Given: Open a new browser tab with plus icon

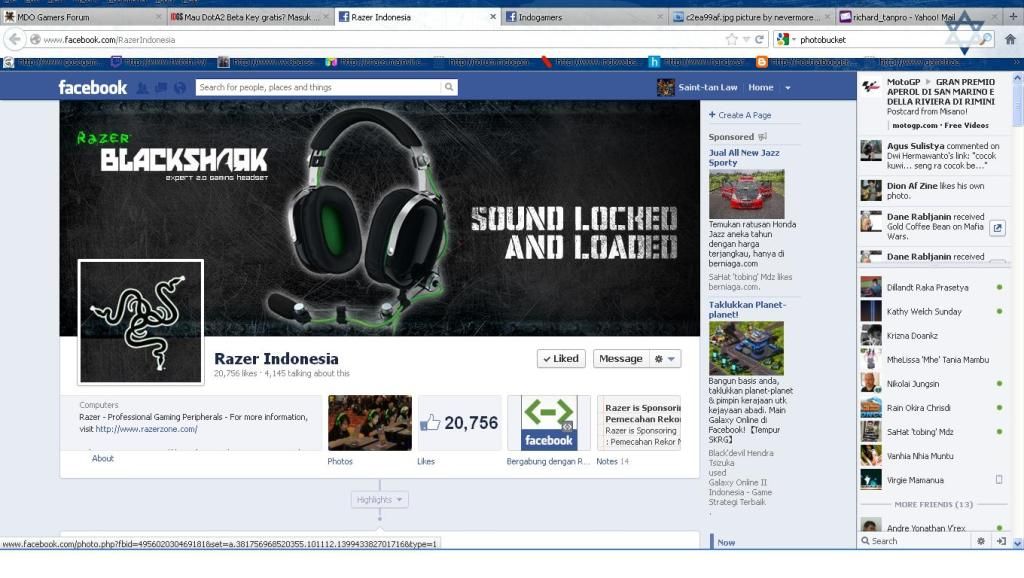Looking at the screenshot, I should [x=1013, y=16].
